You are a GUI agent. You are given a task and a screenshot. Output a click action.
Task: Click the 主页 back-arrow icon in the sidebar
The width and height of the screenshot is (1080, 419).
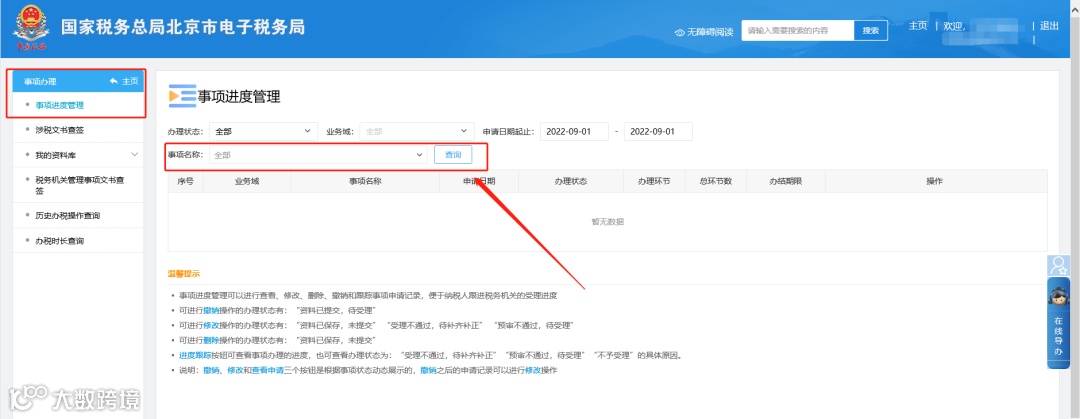(x=114, y=81)
